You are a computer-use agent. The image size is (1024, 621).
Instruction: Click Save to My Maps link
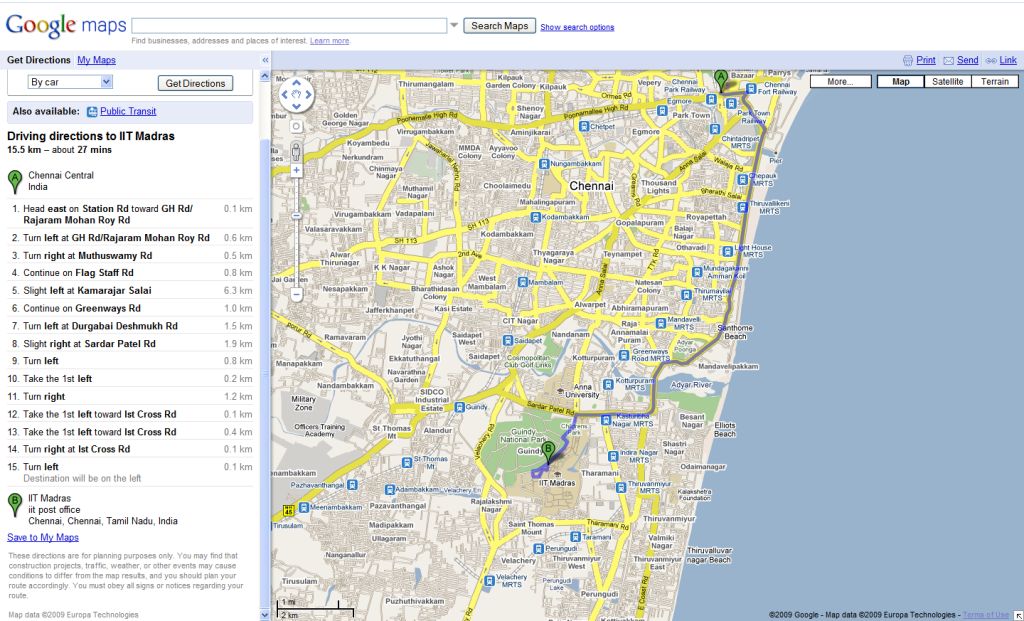(43, 537)
